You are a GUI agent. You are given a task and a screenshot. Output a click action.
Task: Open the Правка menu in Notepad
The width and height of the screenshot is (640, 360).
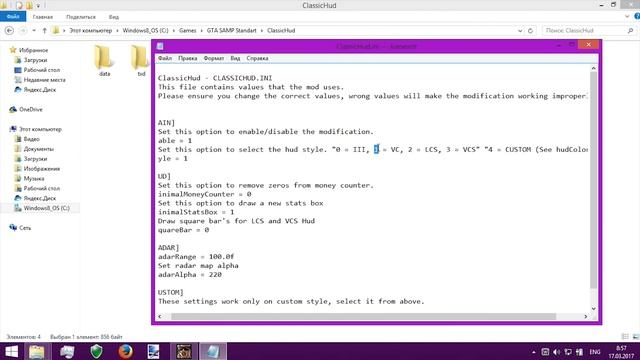click(x=188, y=58)
